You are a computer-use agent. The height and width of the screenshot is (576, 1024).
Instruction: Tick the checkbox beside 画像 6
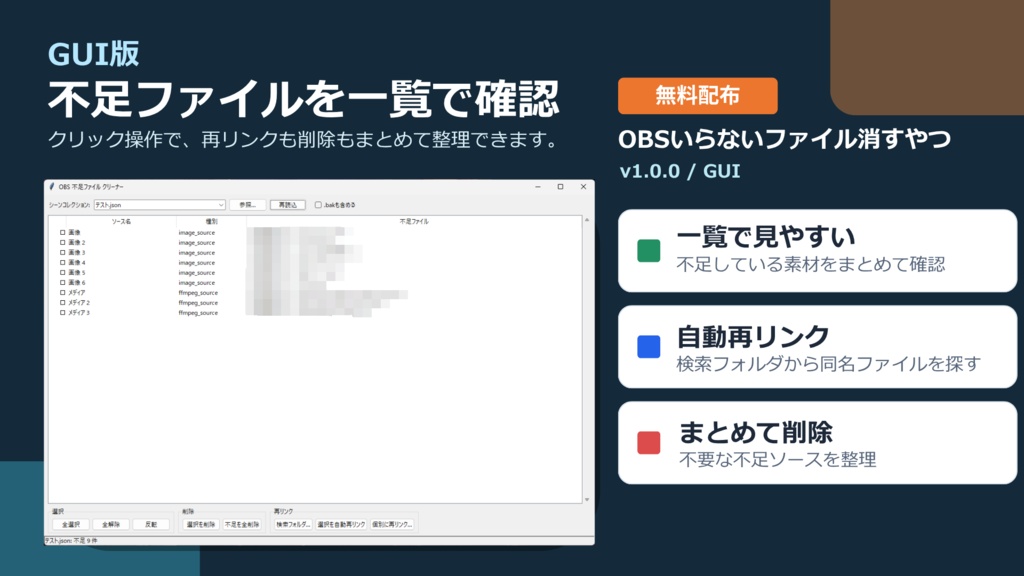(63, 283)
